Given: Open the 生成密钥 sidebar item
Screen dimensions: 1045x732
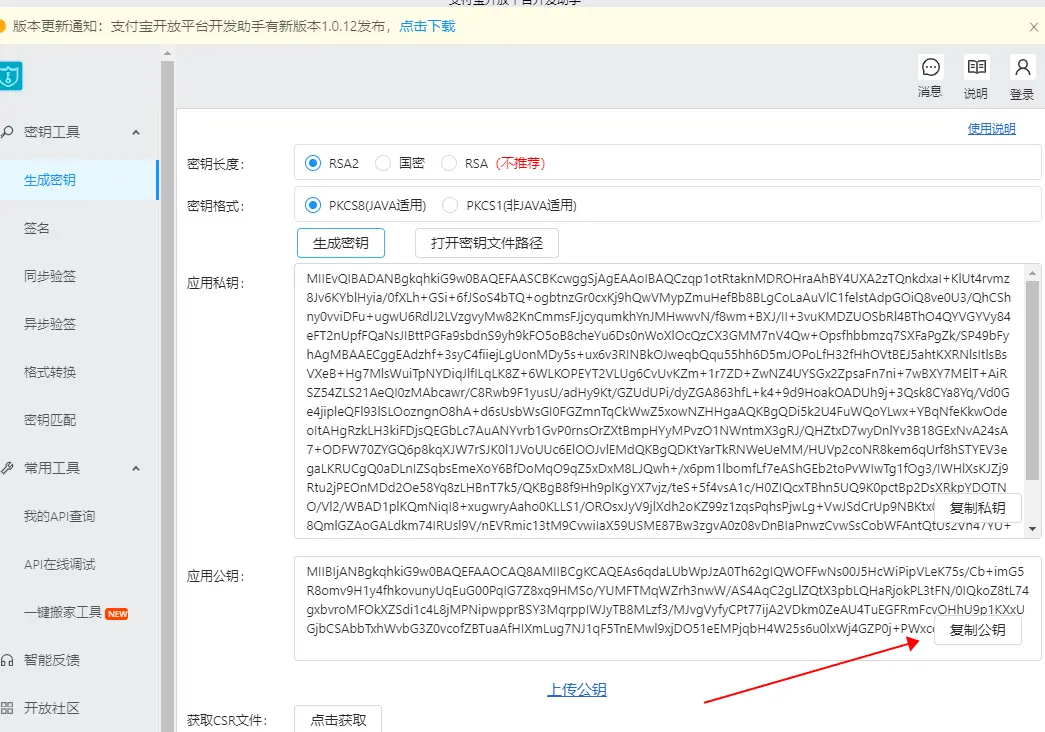Looking at the screenshot, I should tap(79, 180).
